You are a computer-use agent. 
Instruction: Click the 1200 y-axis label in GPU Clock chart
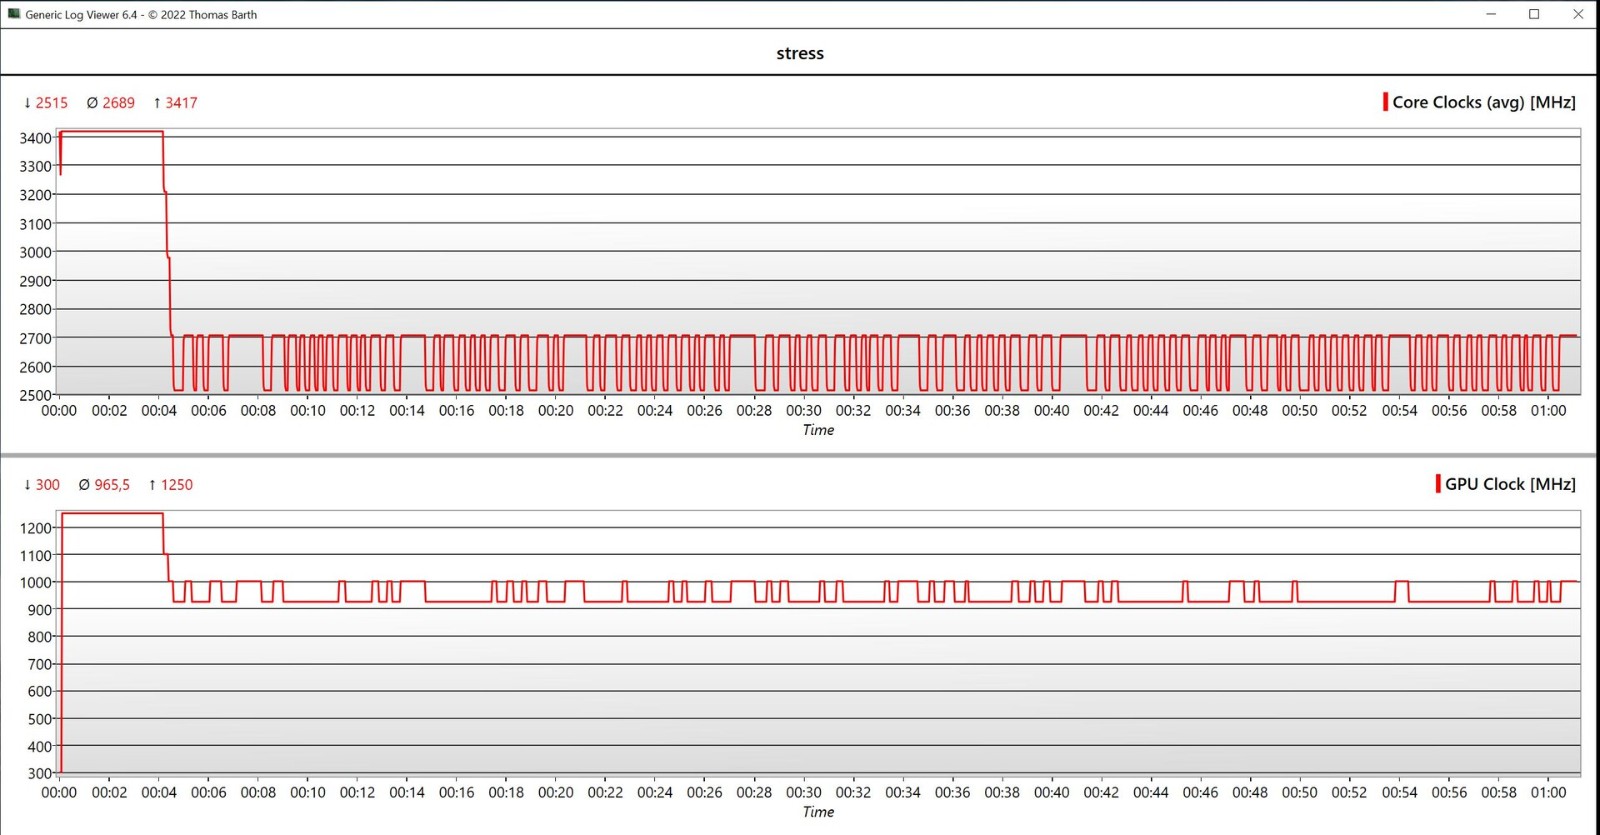tap(35, 528)
